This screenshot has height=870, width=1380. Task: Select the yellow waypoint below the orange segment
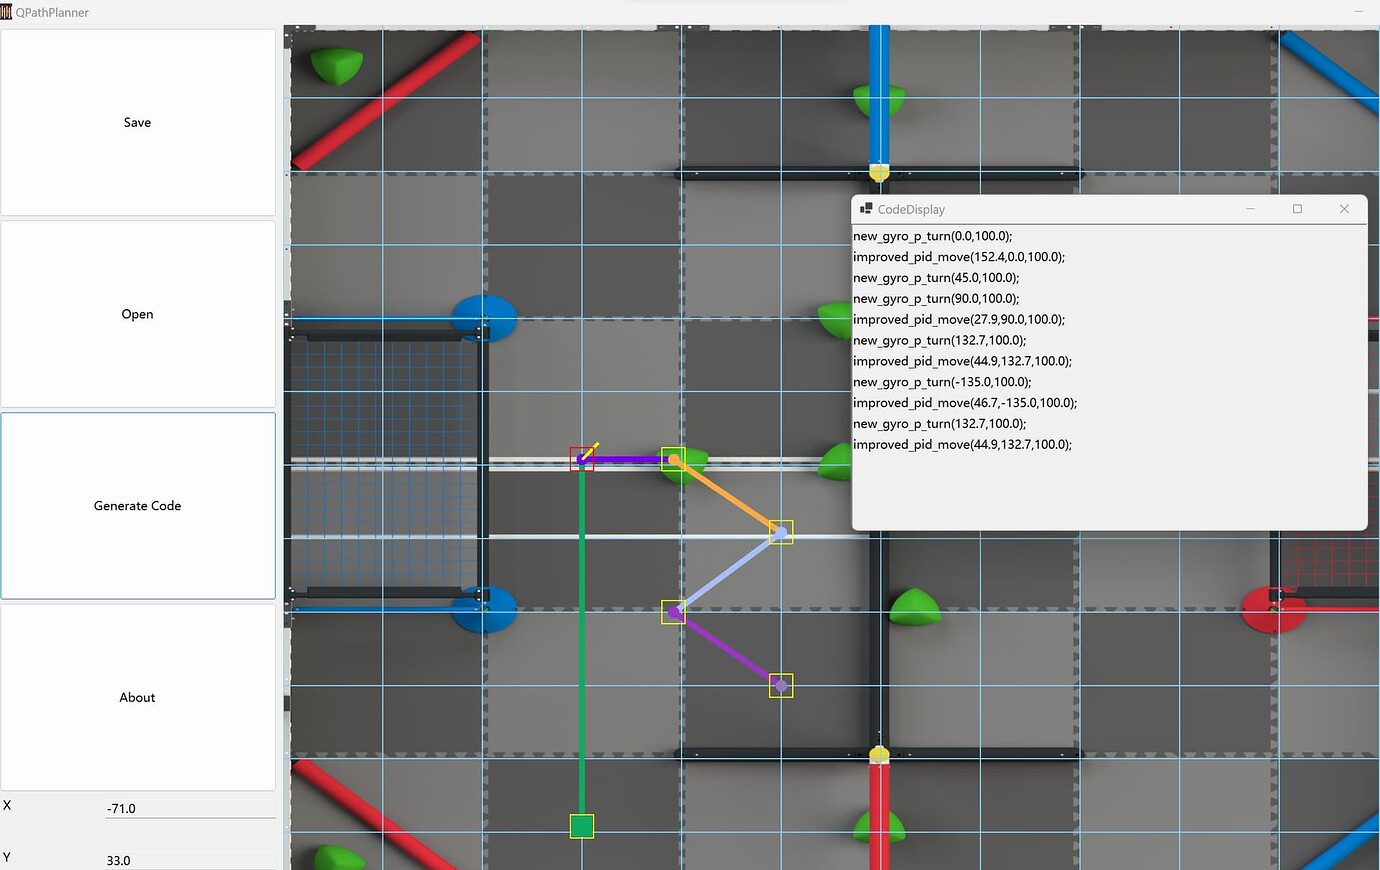780,532
